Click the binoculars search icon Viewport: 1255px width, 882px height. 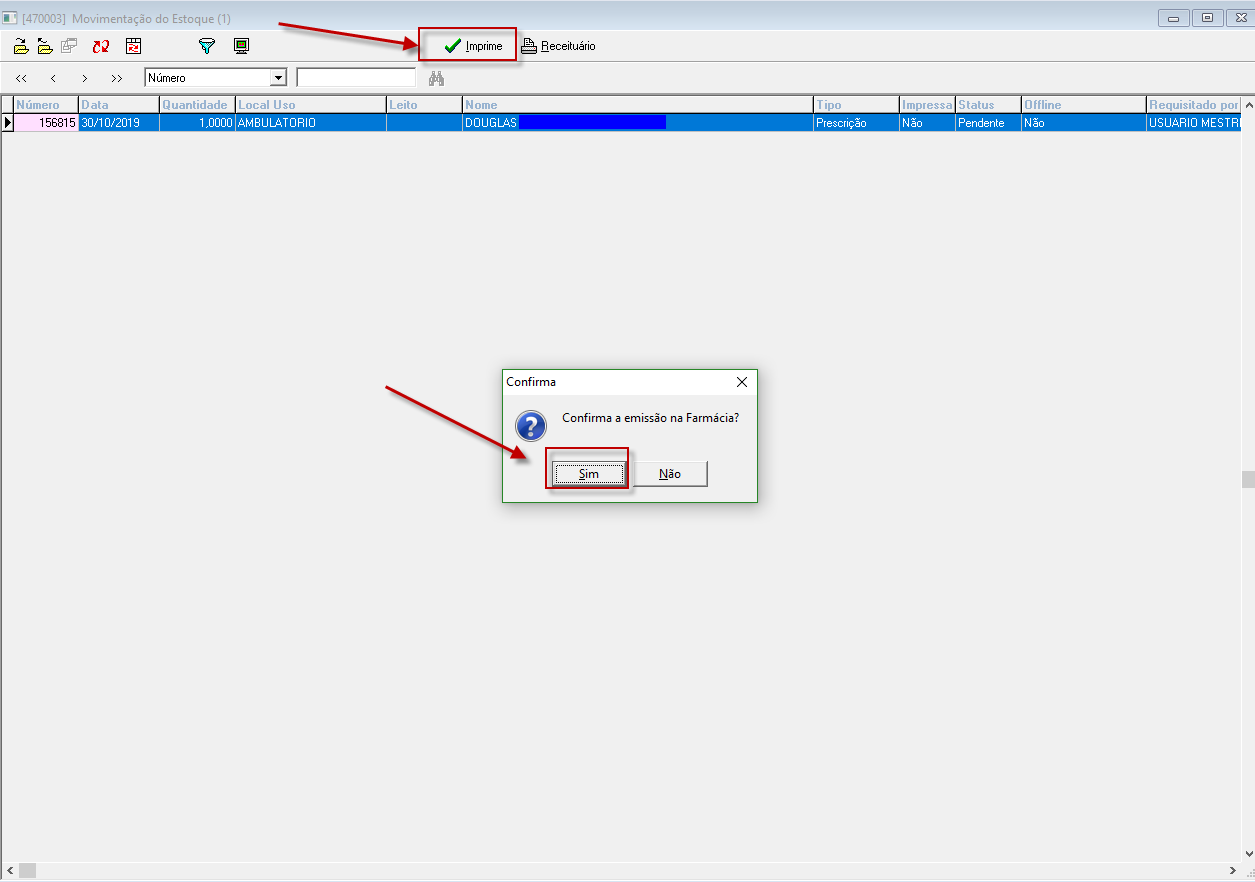click(x=436, y=78)
